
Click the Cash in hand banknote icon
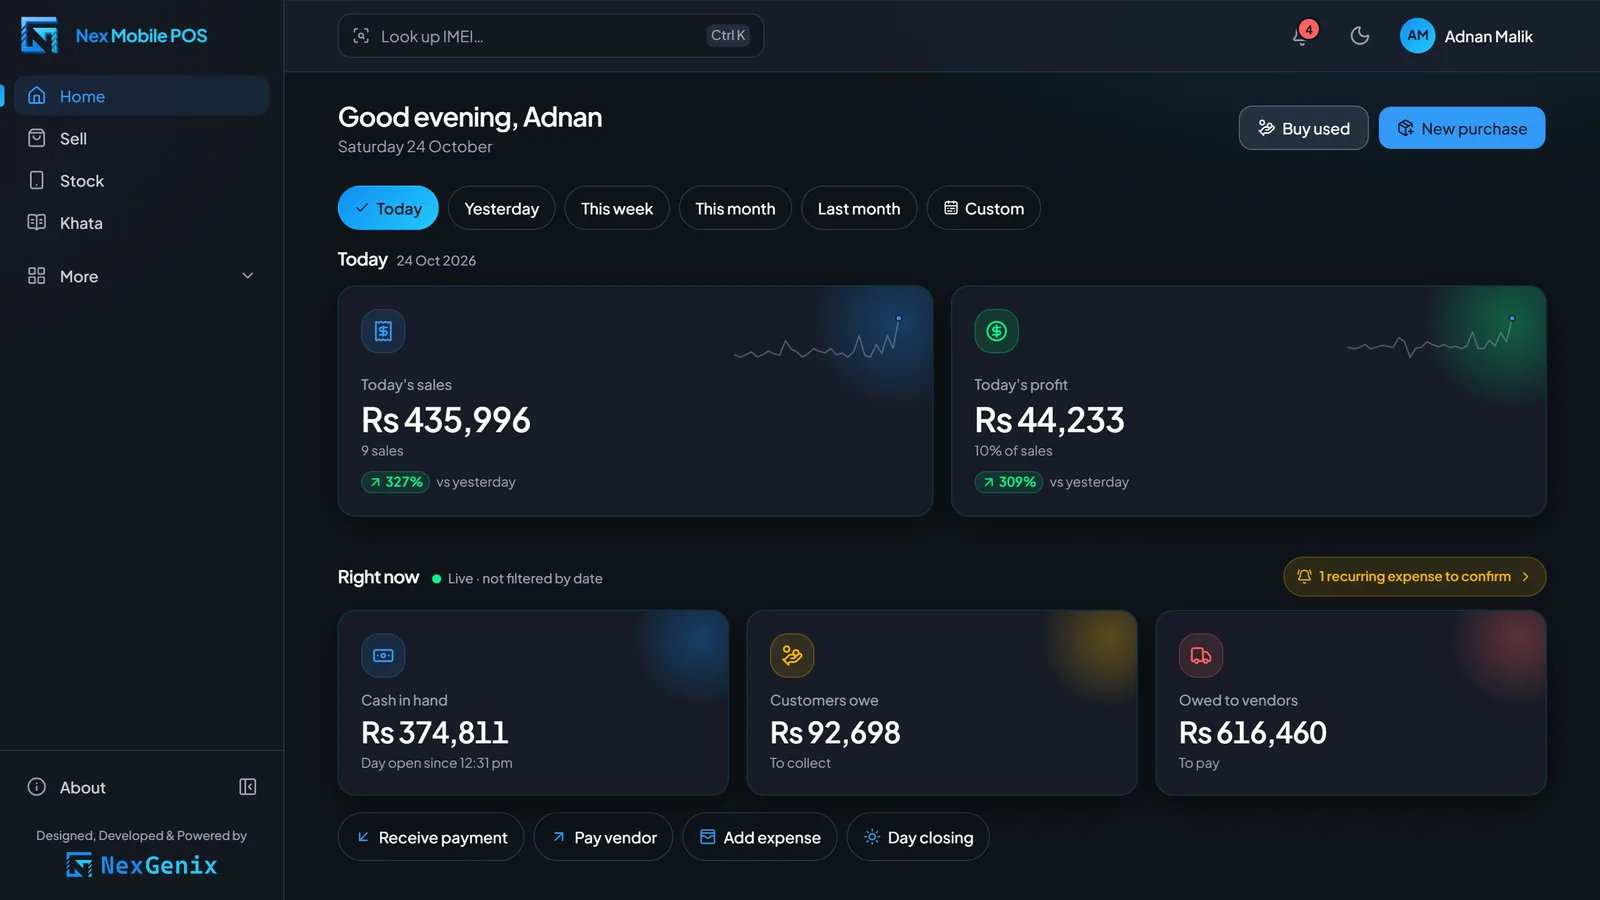tap(383, 656)
